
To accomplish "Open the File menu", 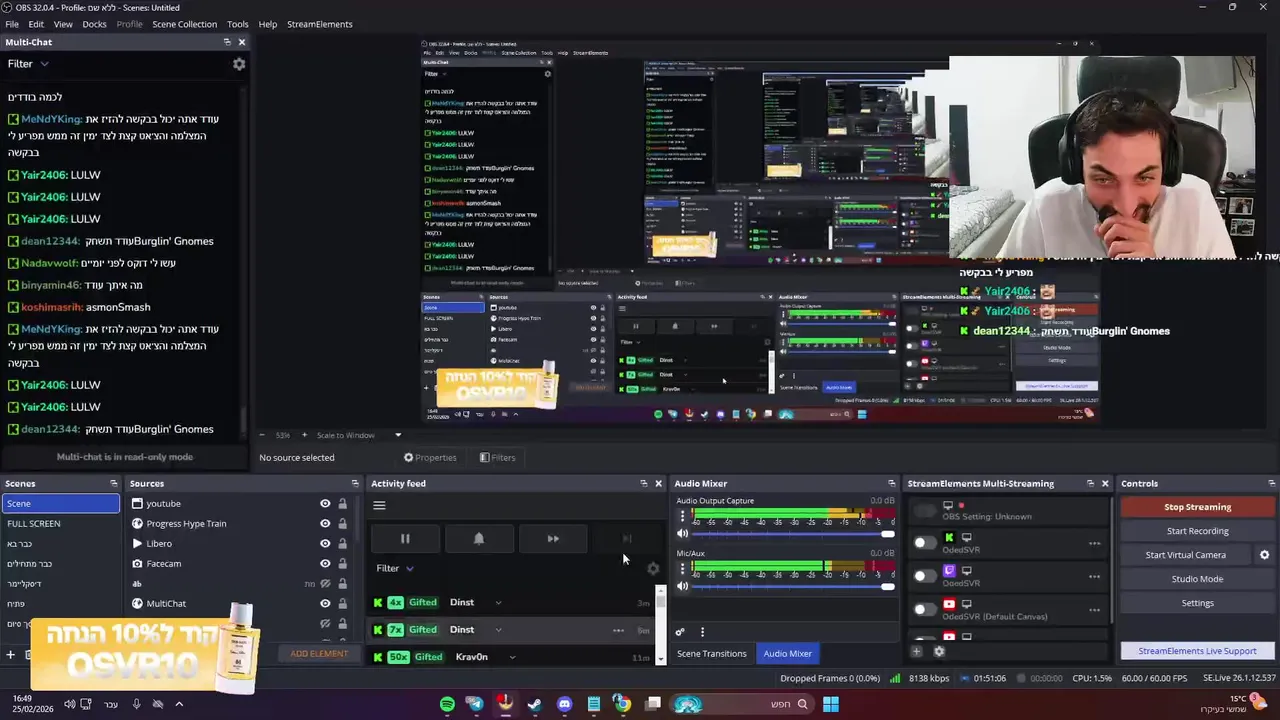I will [12, 24].
